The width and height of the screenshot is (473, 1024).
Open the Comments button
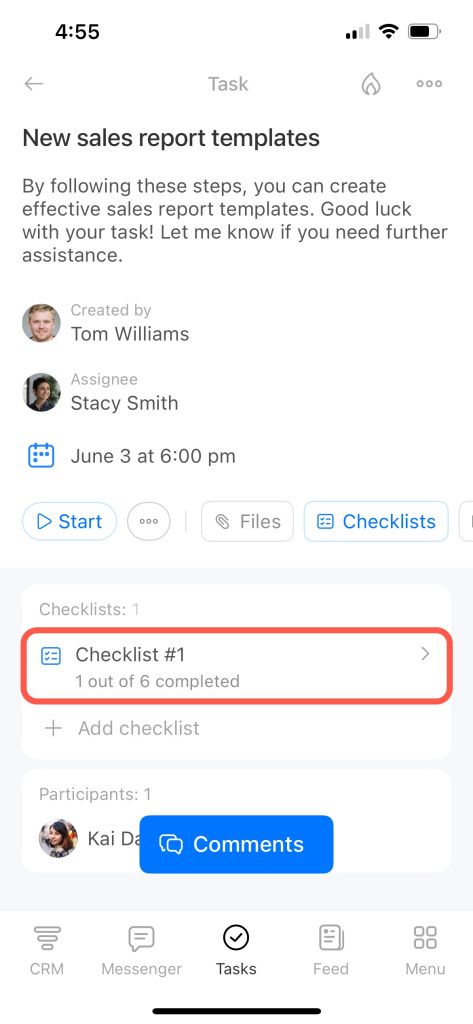[236, 844]
